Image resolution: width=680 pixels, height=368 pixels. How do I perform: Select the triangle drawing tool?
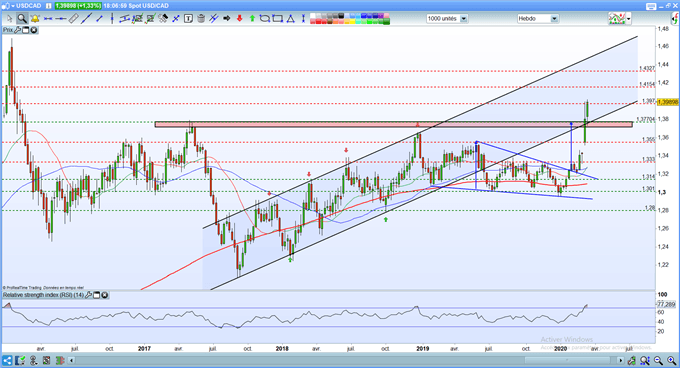[291, 19]
